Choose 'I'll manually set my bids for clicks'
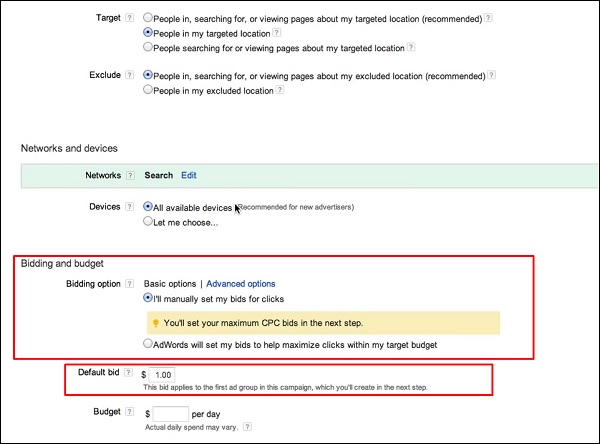The image size is (600, 444). point(149,298)
